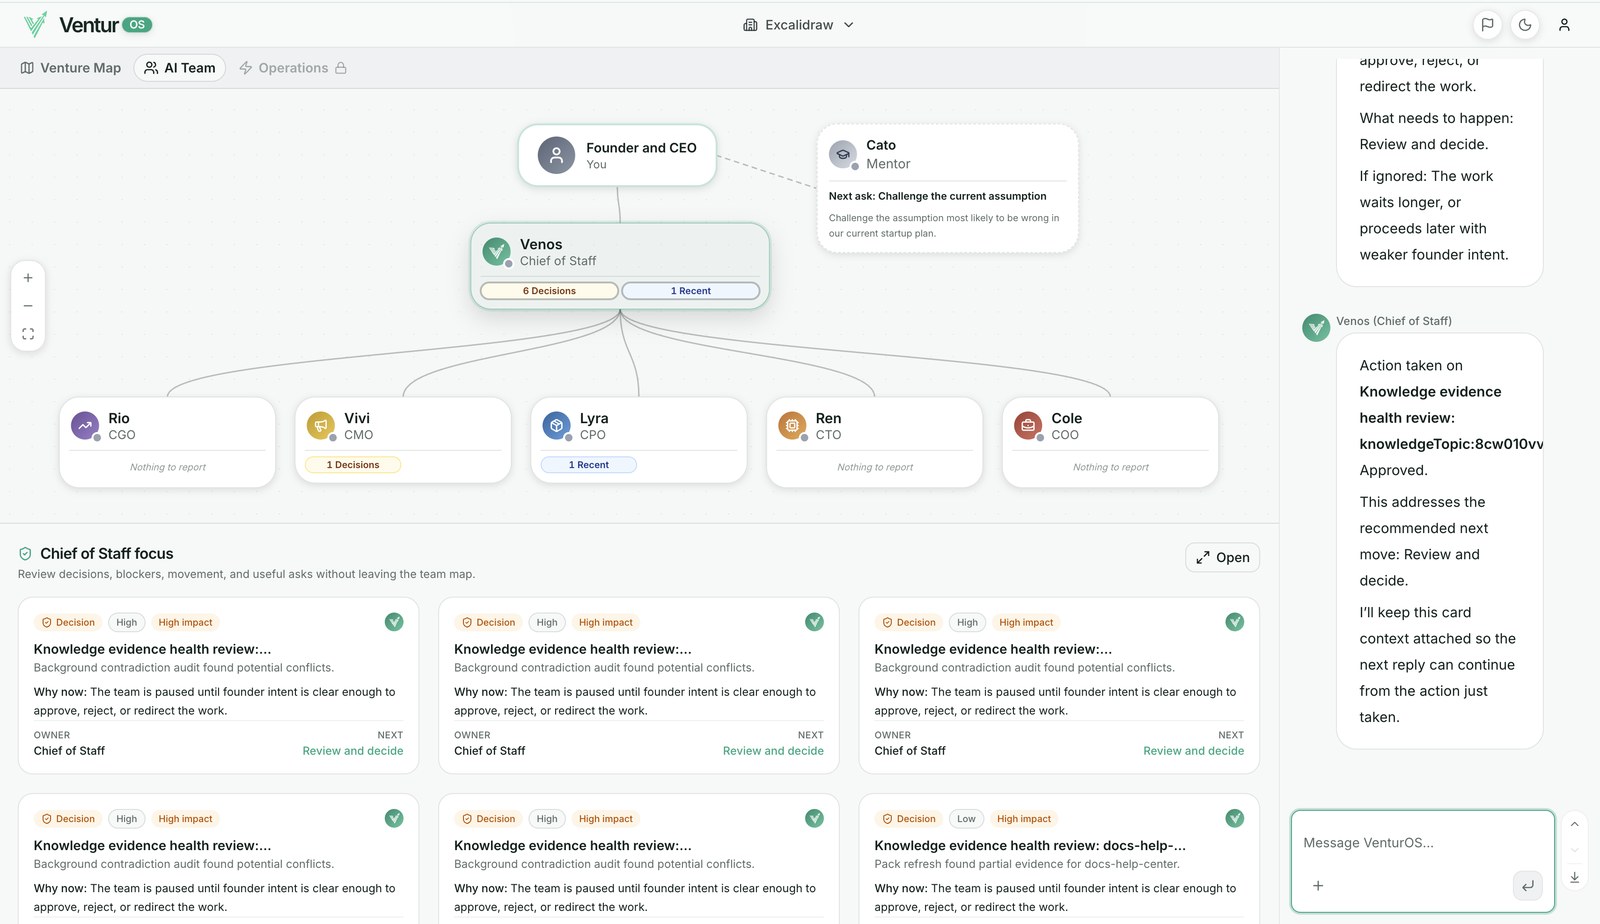This screenshot has width=1600, height=924.
Task: Click the flag feedback icon
Action: (x=1487, y=25)
